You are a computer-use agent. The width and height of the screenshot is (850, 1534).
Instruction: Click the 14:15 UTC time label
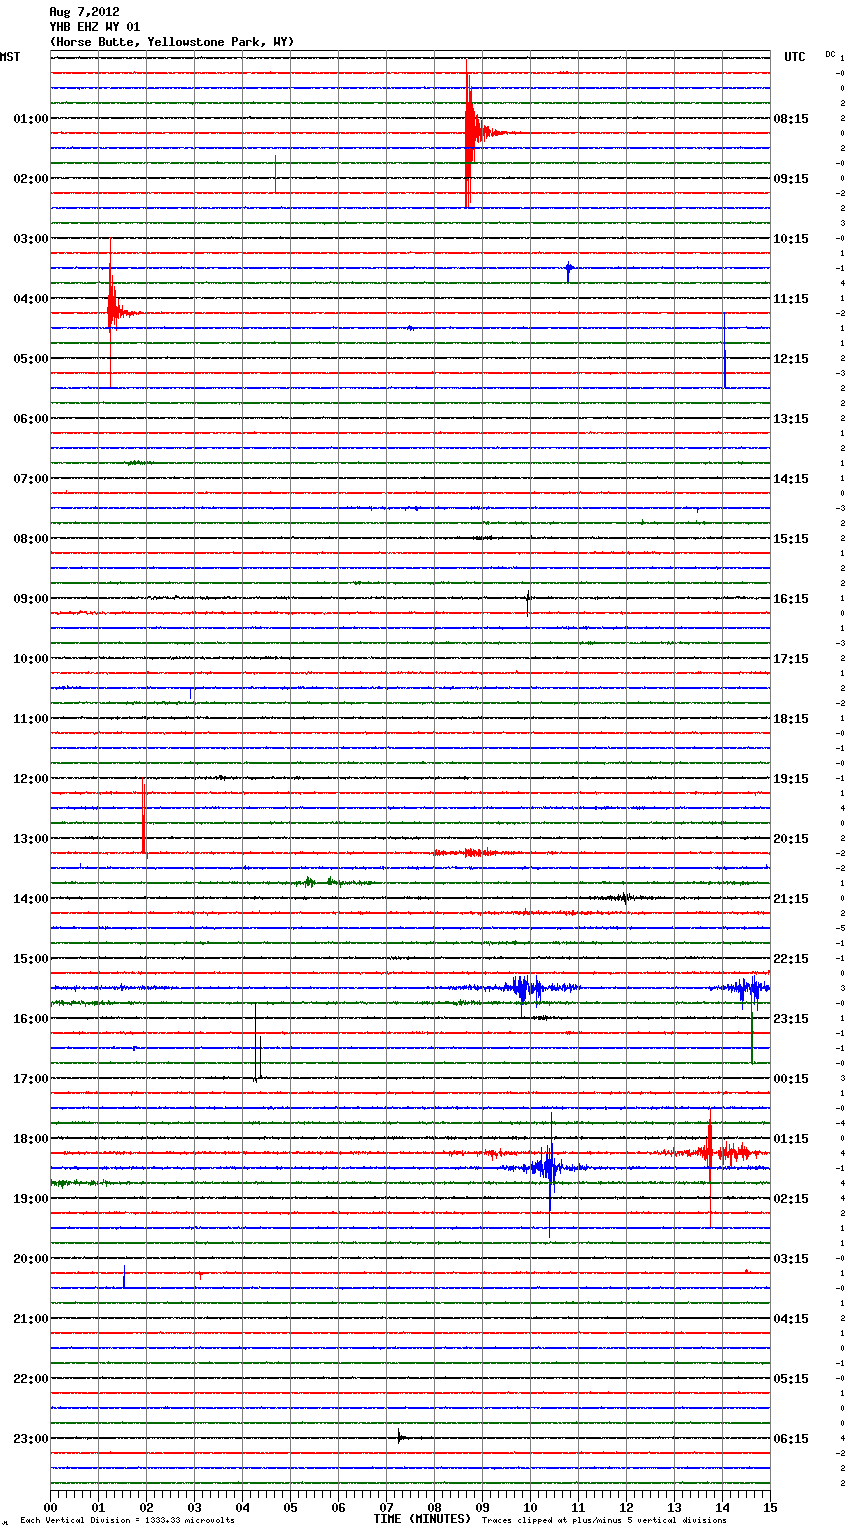click(x=791, y=478)
